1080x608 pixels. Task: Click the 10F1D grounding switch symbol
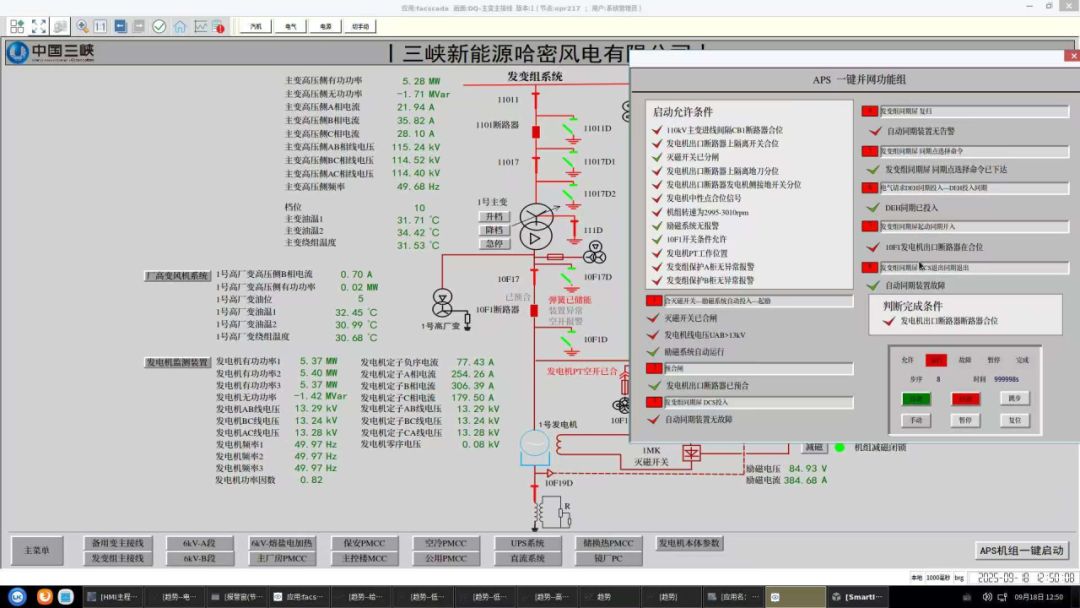[x=570, y=341]
